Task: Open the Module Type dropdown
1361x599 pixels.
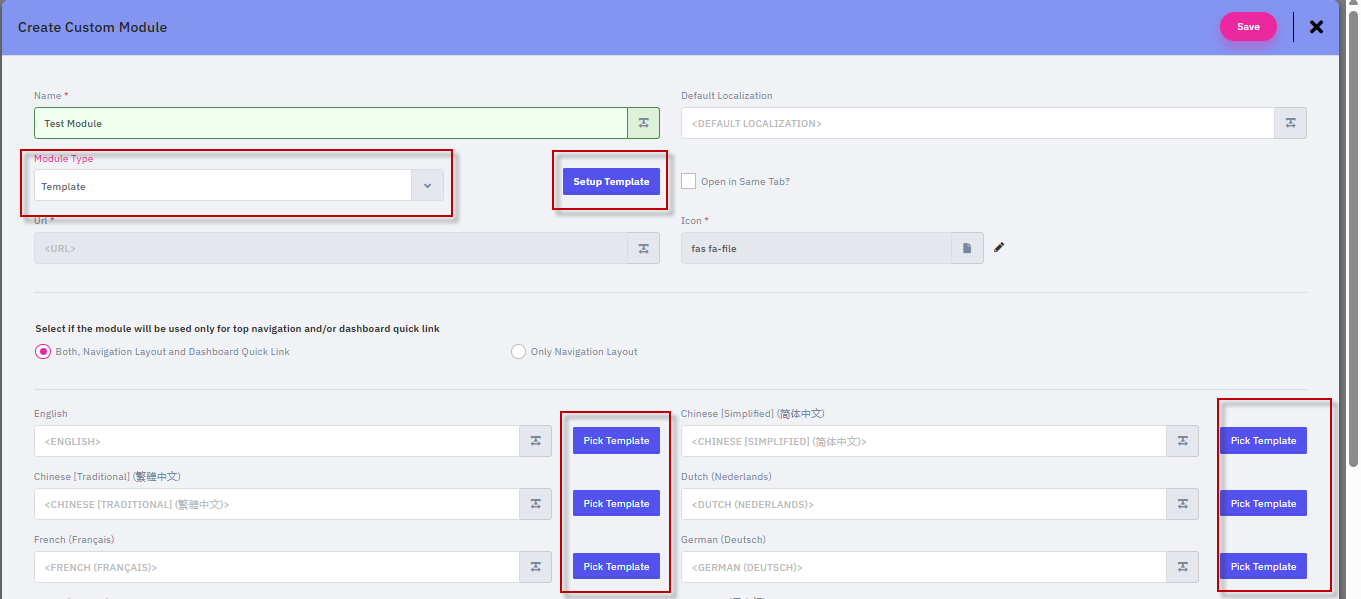Action: (x=427, y=186)
